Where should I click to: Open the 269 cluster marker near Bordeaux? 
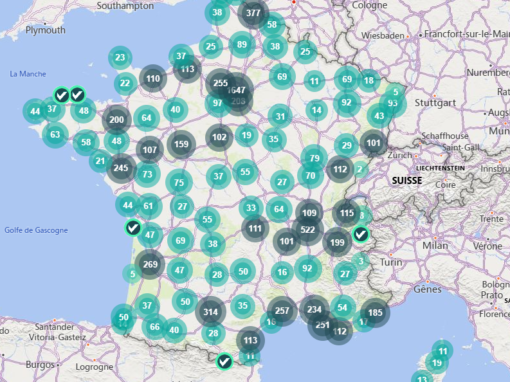[x=150, y=264]
